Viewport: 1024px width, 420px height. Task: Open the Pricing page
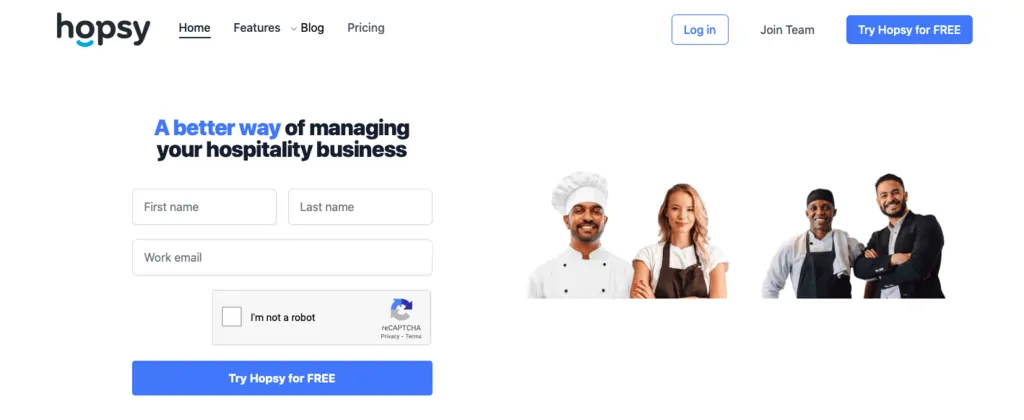pos(366,28)
